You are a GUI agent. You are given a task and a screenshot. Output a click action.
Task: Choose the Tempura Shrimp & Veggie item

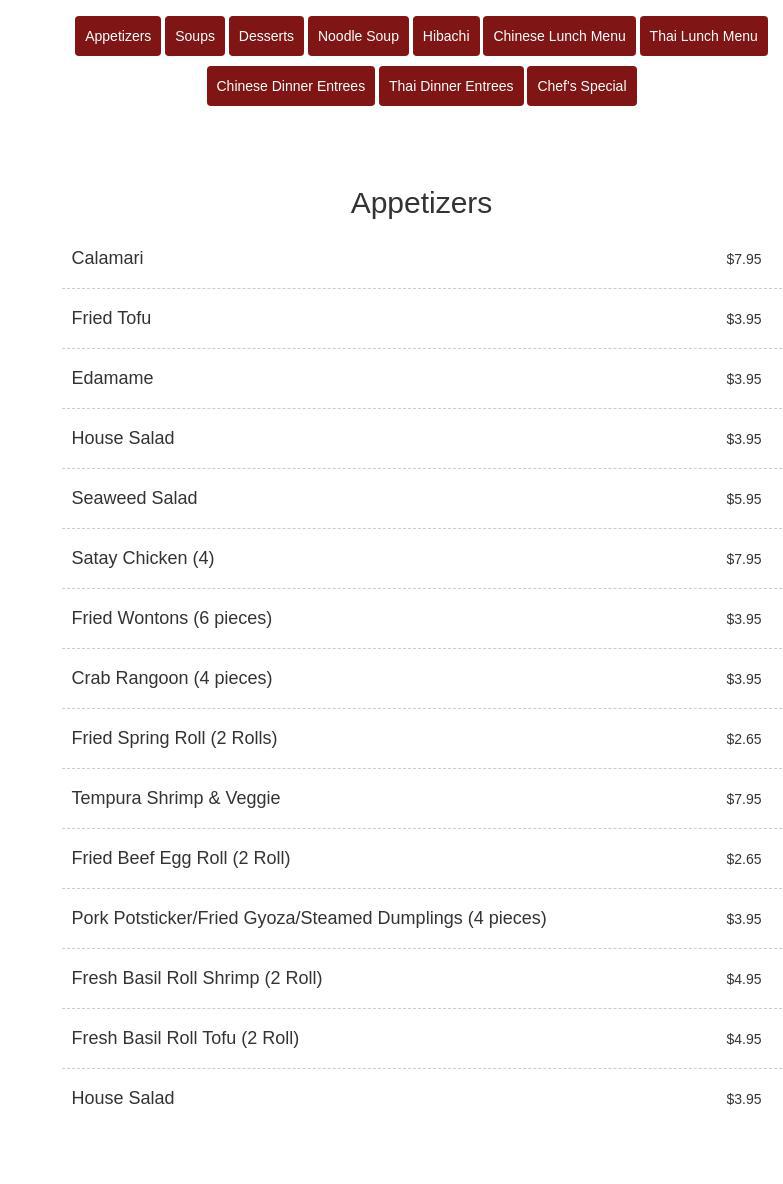point(176,798)
